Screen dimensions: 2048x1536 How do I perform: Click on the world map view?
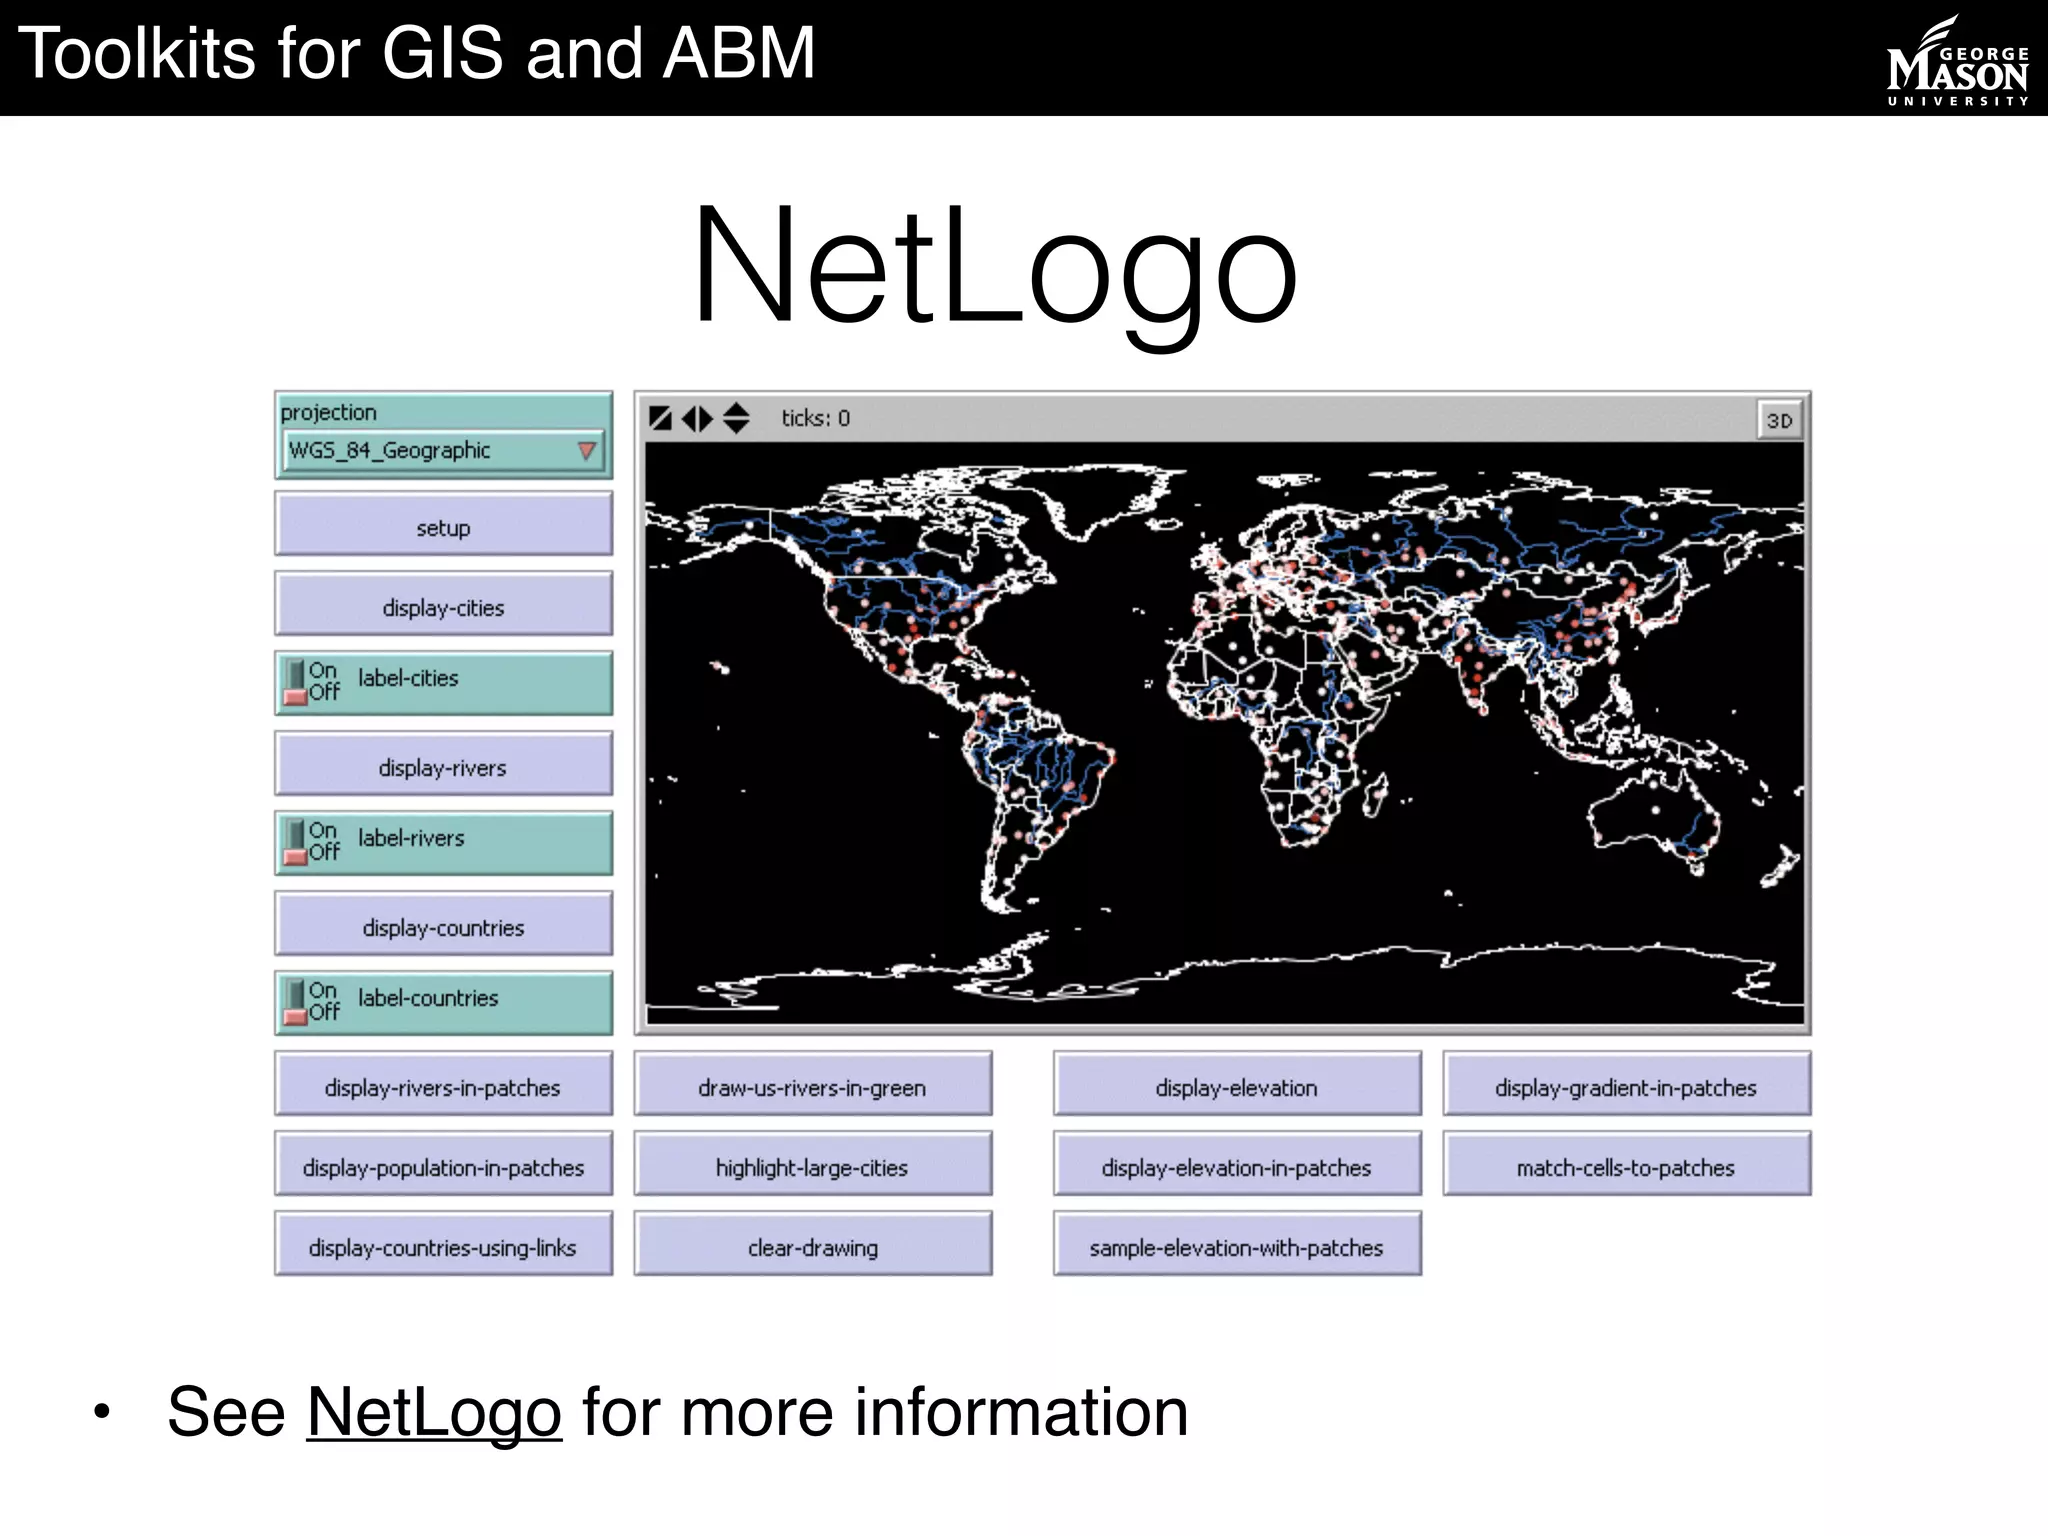coord(1224,732)
